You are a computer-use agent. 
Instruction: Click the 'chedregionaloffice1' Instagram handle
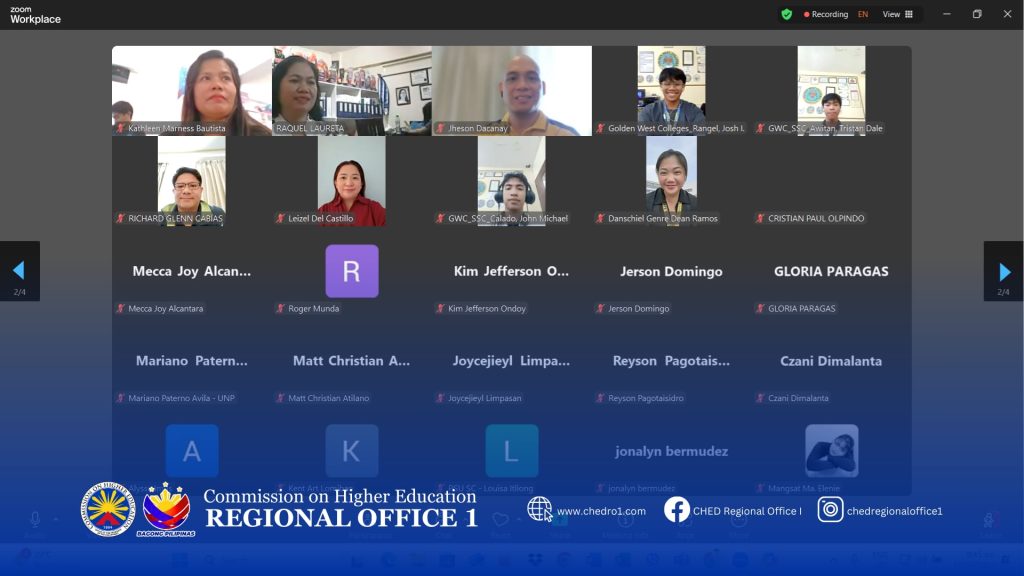(895, 511)
